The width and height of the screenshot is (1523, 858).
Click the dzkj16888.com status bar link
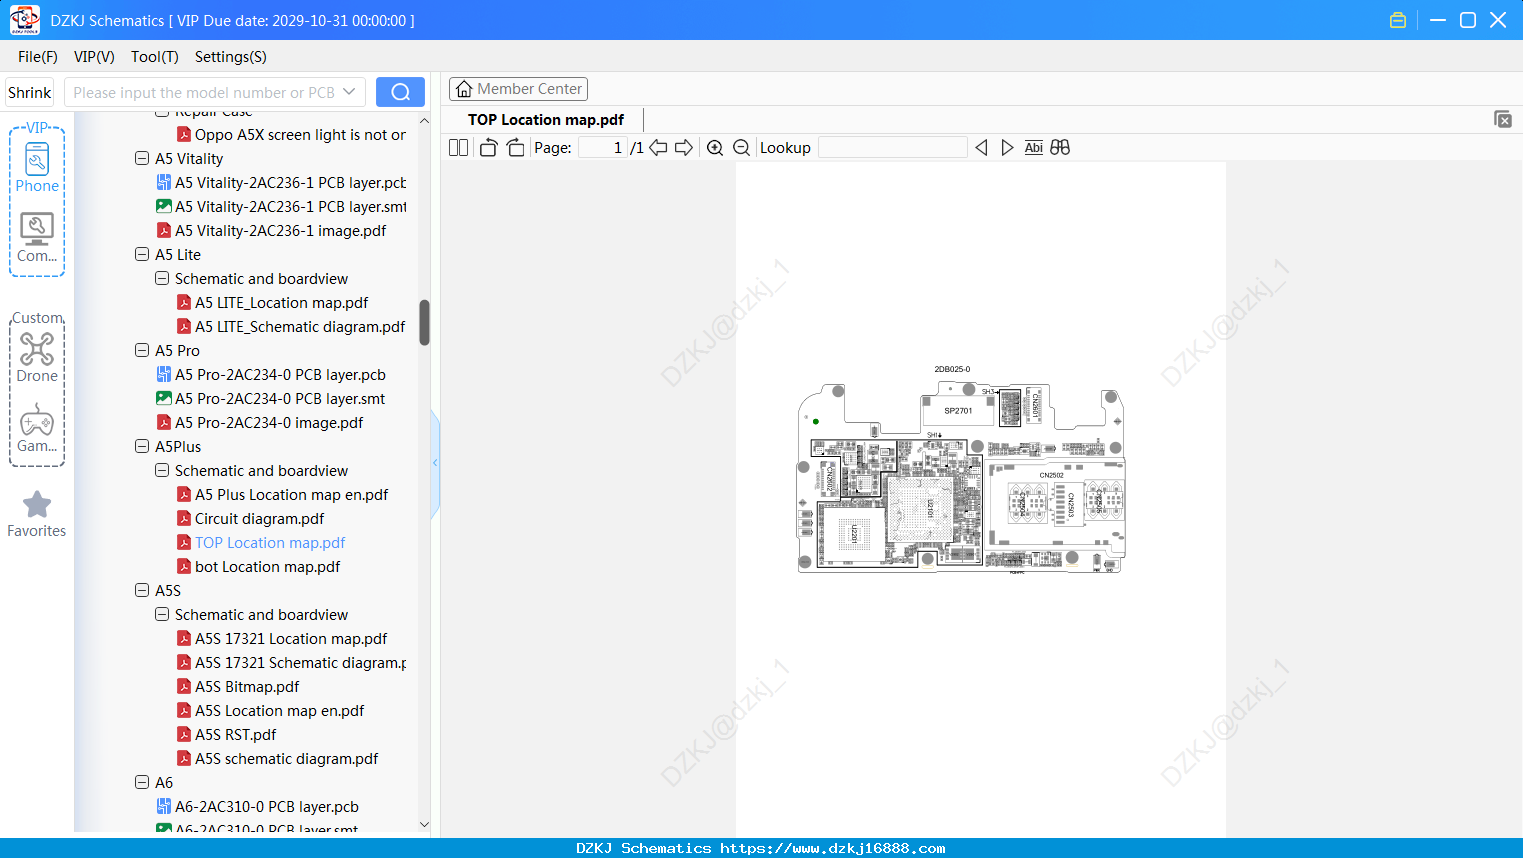832,848
